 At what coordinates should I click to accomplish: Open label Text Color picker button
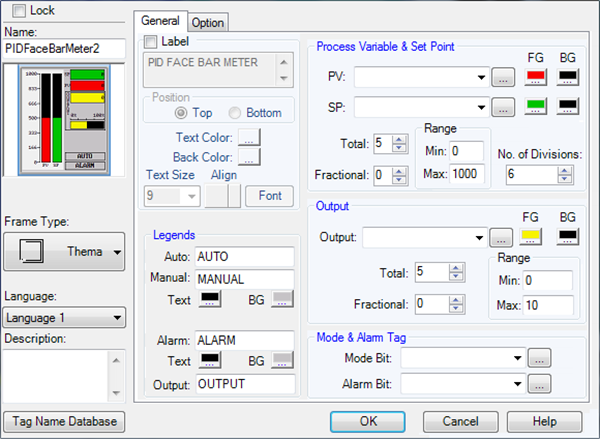point(249,137)
